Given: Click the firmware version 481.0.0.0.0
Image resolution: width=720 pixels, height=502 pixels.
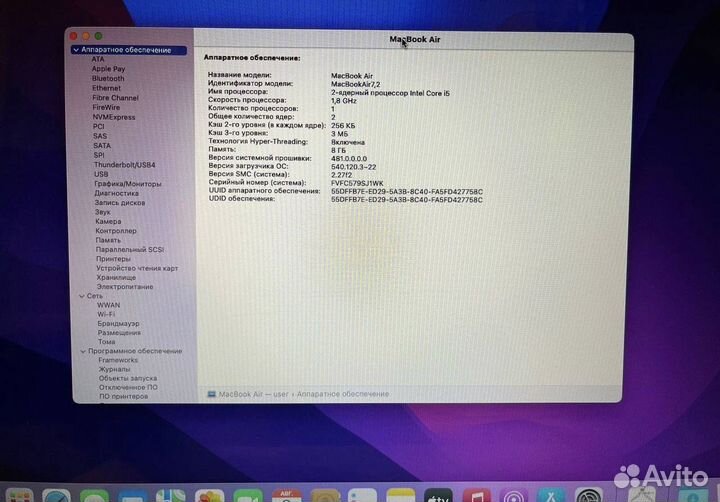Looking at the screenshot, I should click(x=349, y=159).
